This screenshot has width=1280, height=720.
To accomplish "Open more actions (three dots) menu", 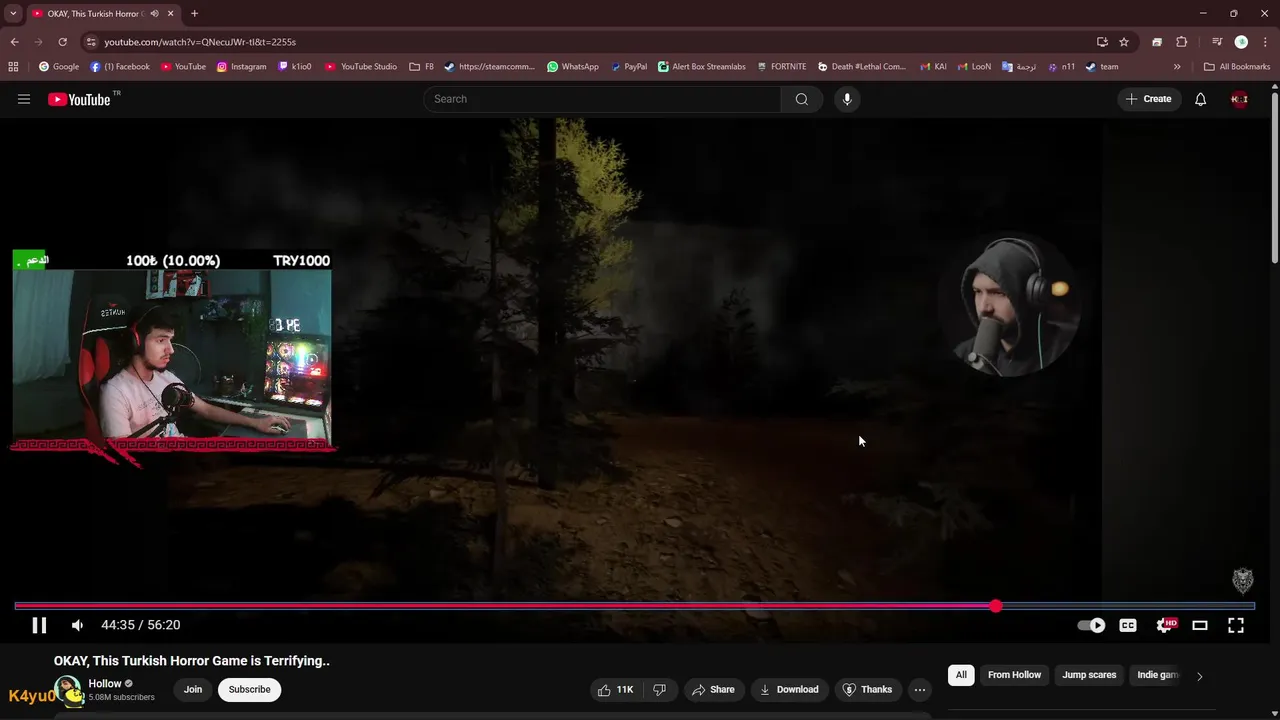I will pyautogui.click(x=920, y=689).
